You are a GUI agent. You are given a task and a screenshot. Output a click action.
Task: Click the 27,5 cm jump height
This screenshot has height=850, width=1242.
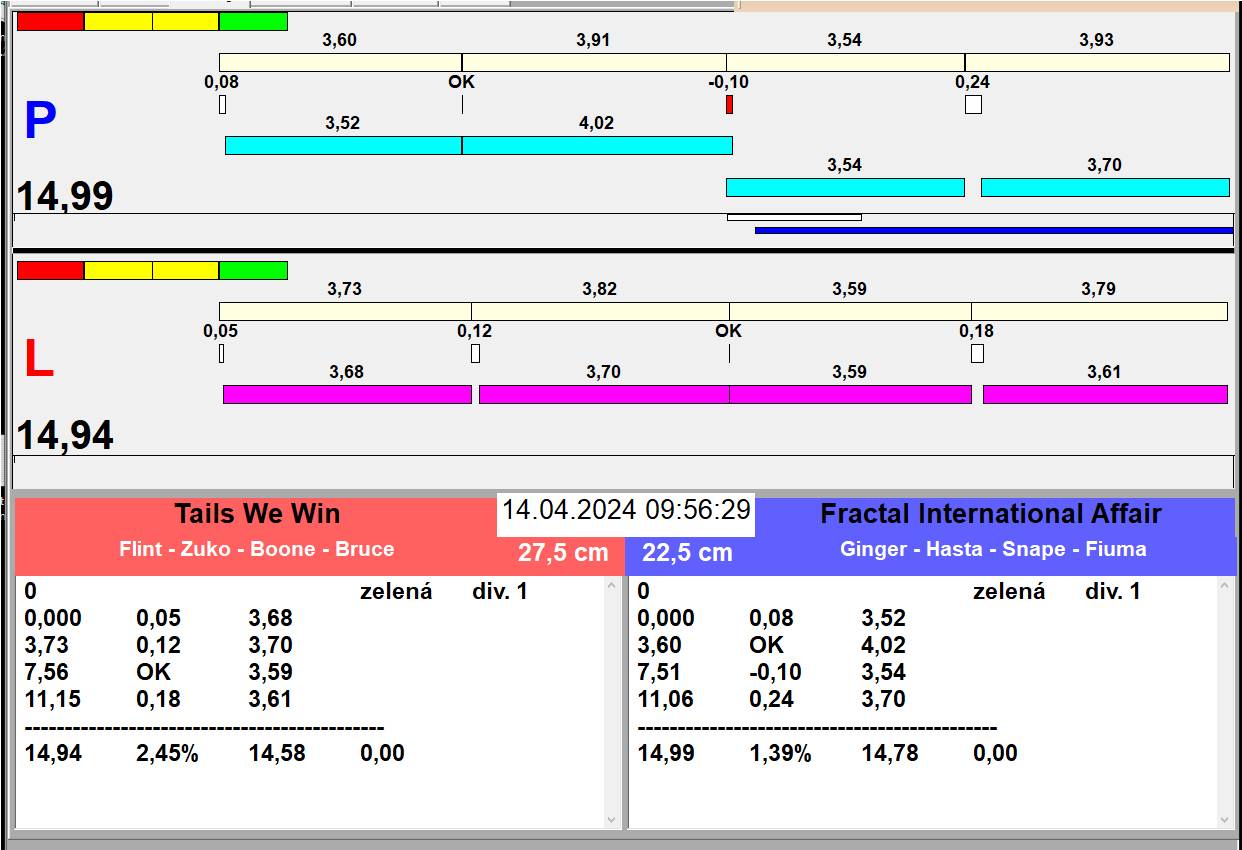(563, 553)
